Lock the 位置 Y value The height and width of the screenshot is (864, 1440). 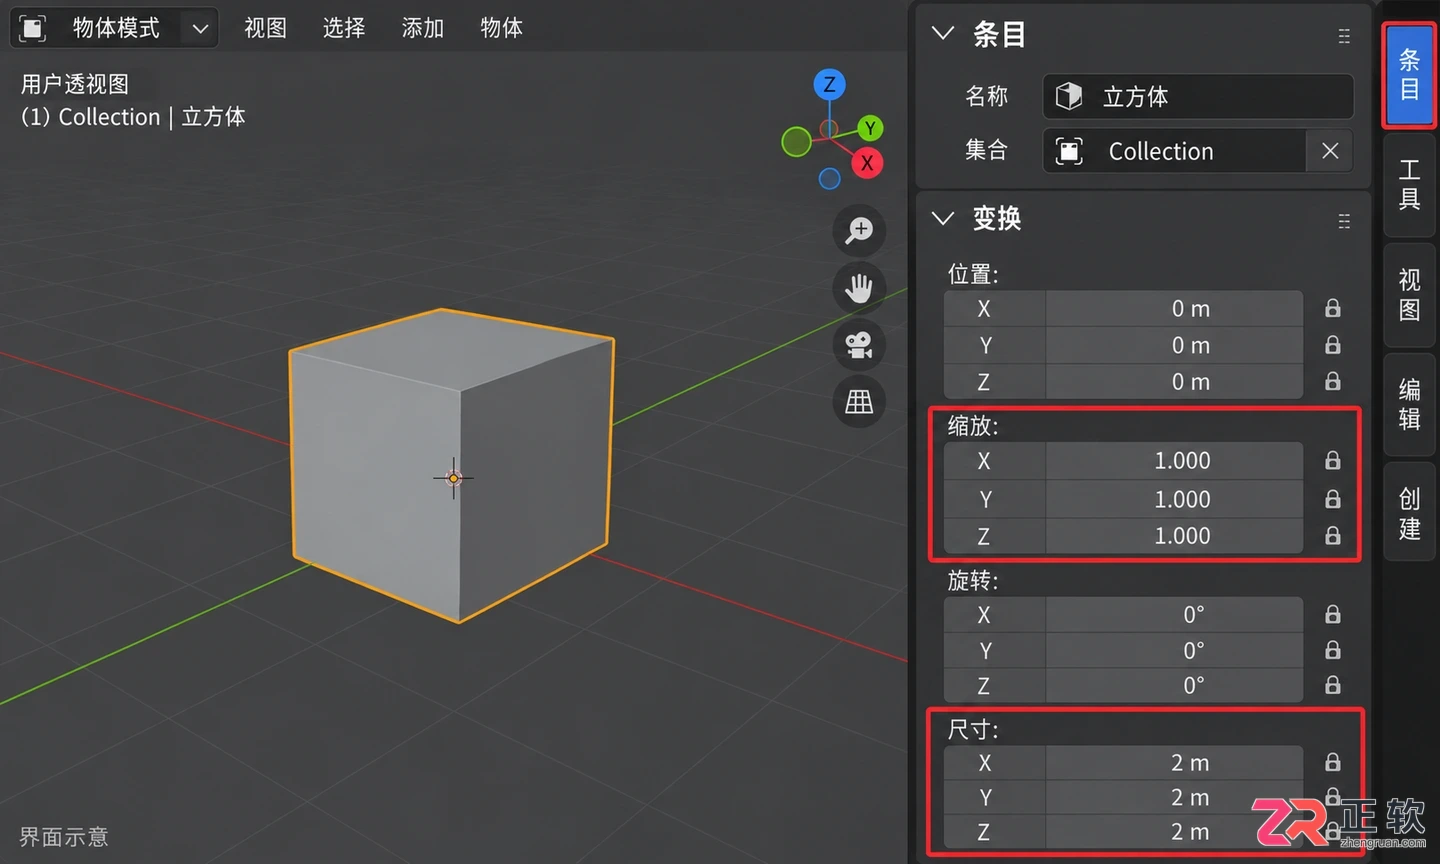tap(1333, 345)
